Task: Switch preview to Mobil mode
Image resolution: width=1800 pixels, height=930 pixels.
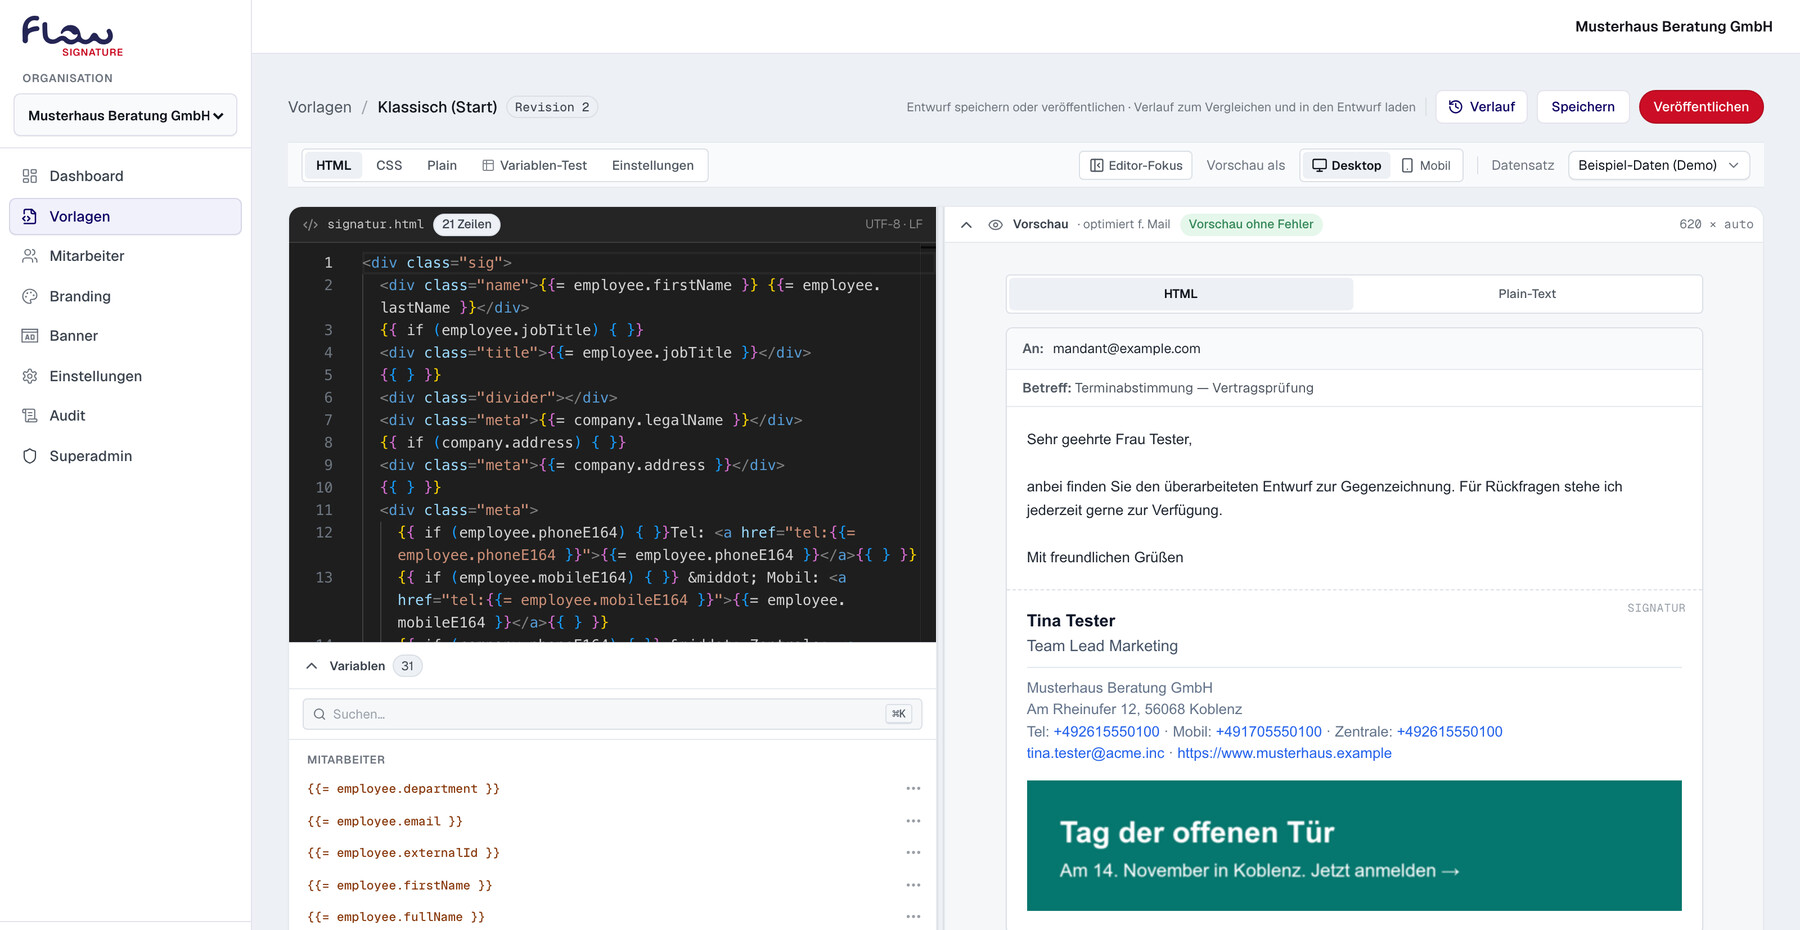Action: point(1426,166)
